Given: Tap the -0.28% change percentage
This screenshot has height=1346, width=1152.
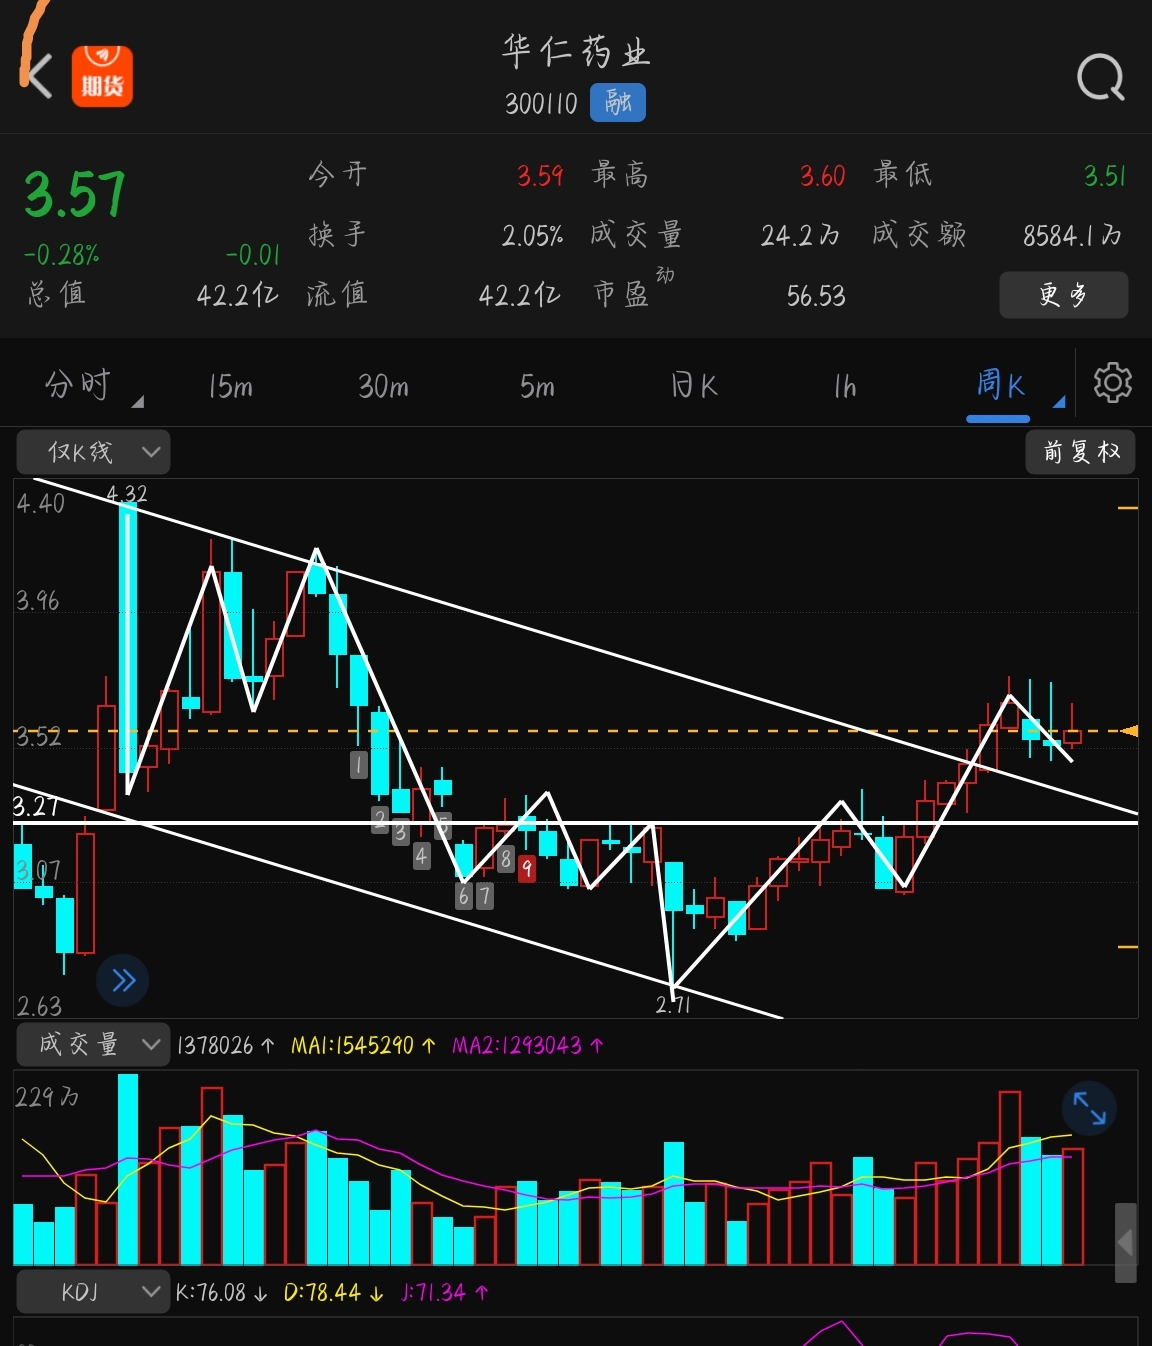Looking at the screenshot, I should pos(62,255).
